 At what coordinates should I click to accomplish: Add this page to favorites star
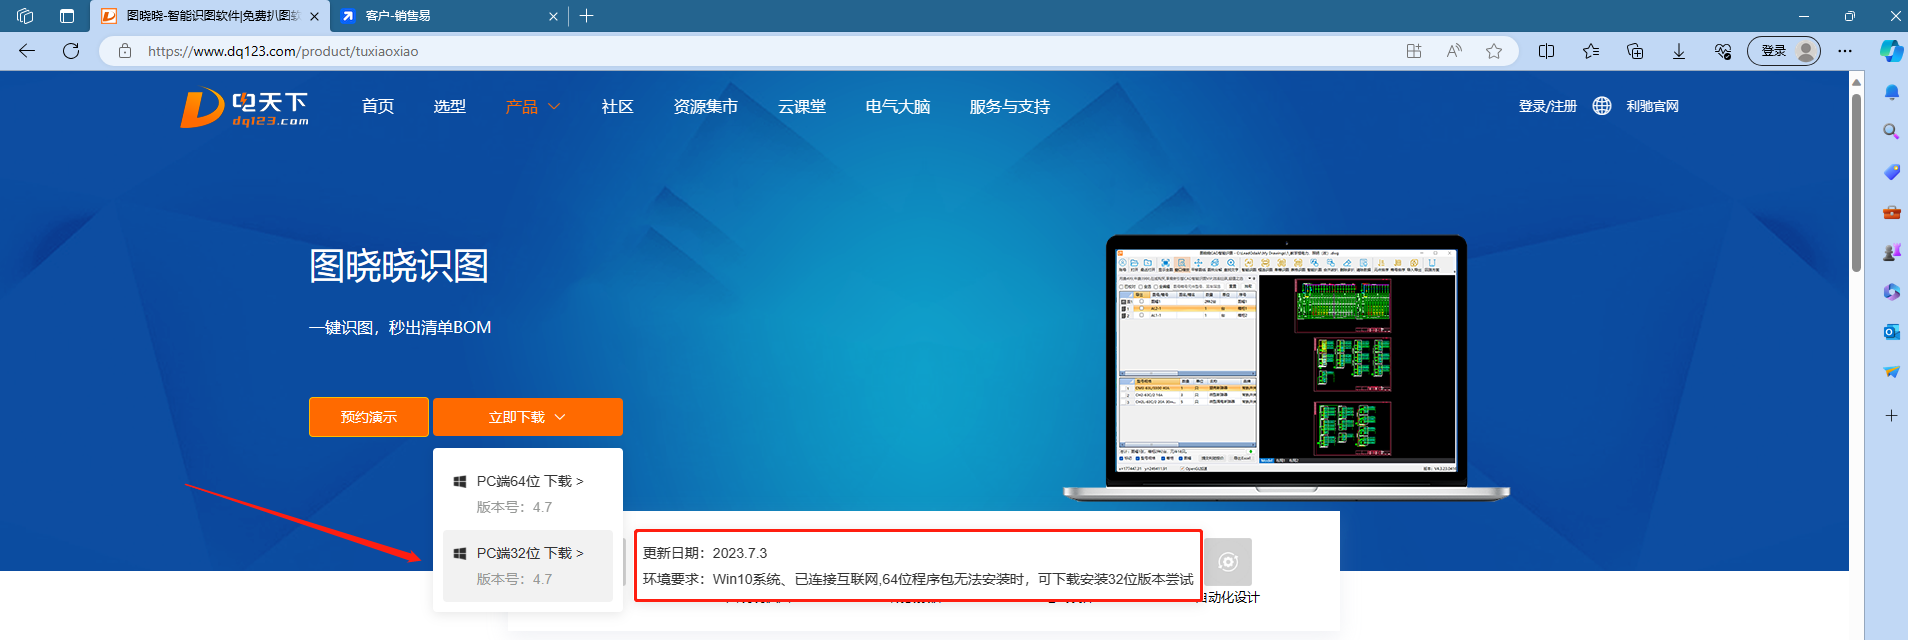pyautogui.click(x=1494, y=51)
